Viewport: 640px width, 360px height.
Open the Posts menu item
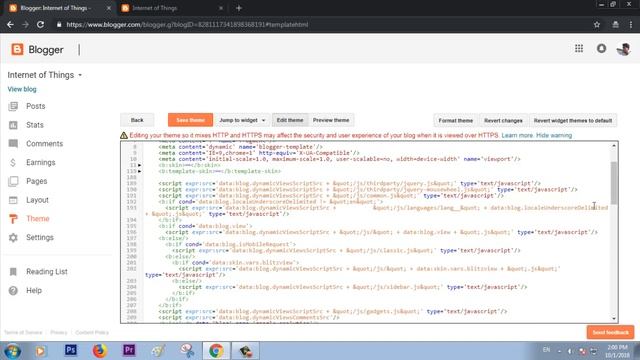36,106
